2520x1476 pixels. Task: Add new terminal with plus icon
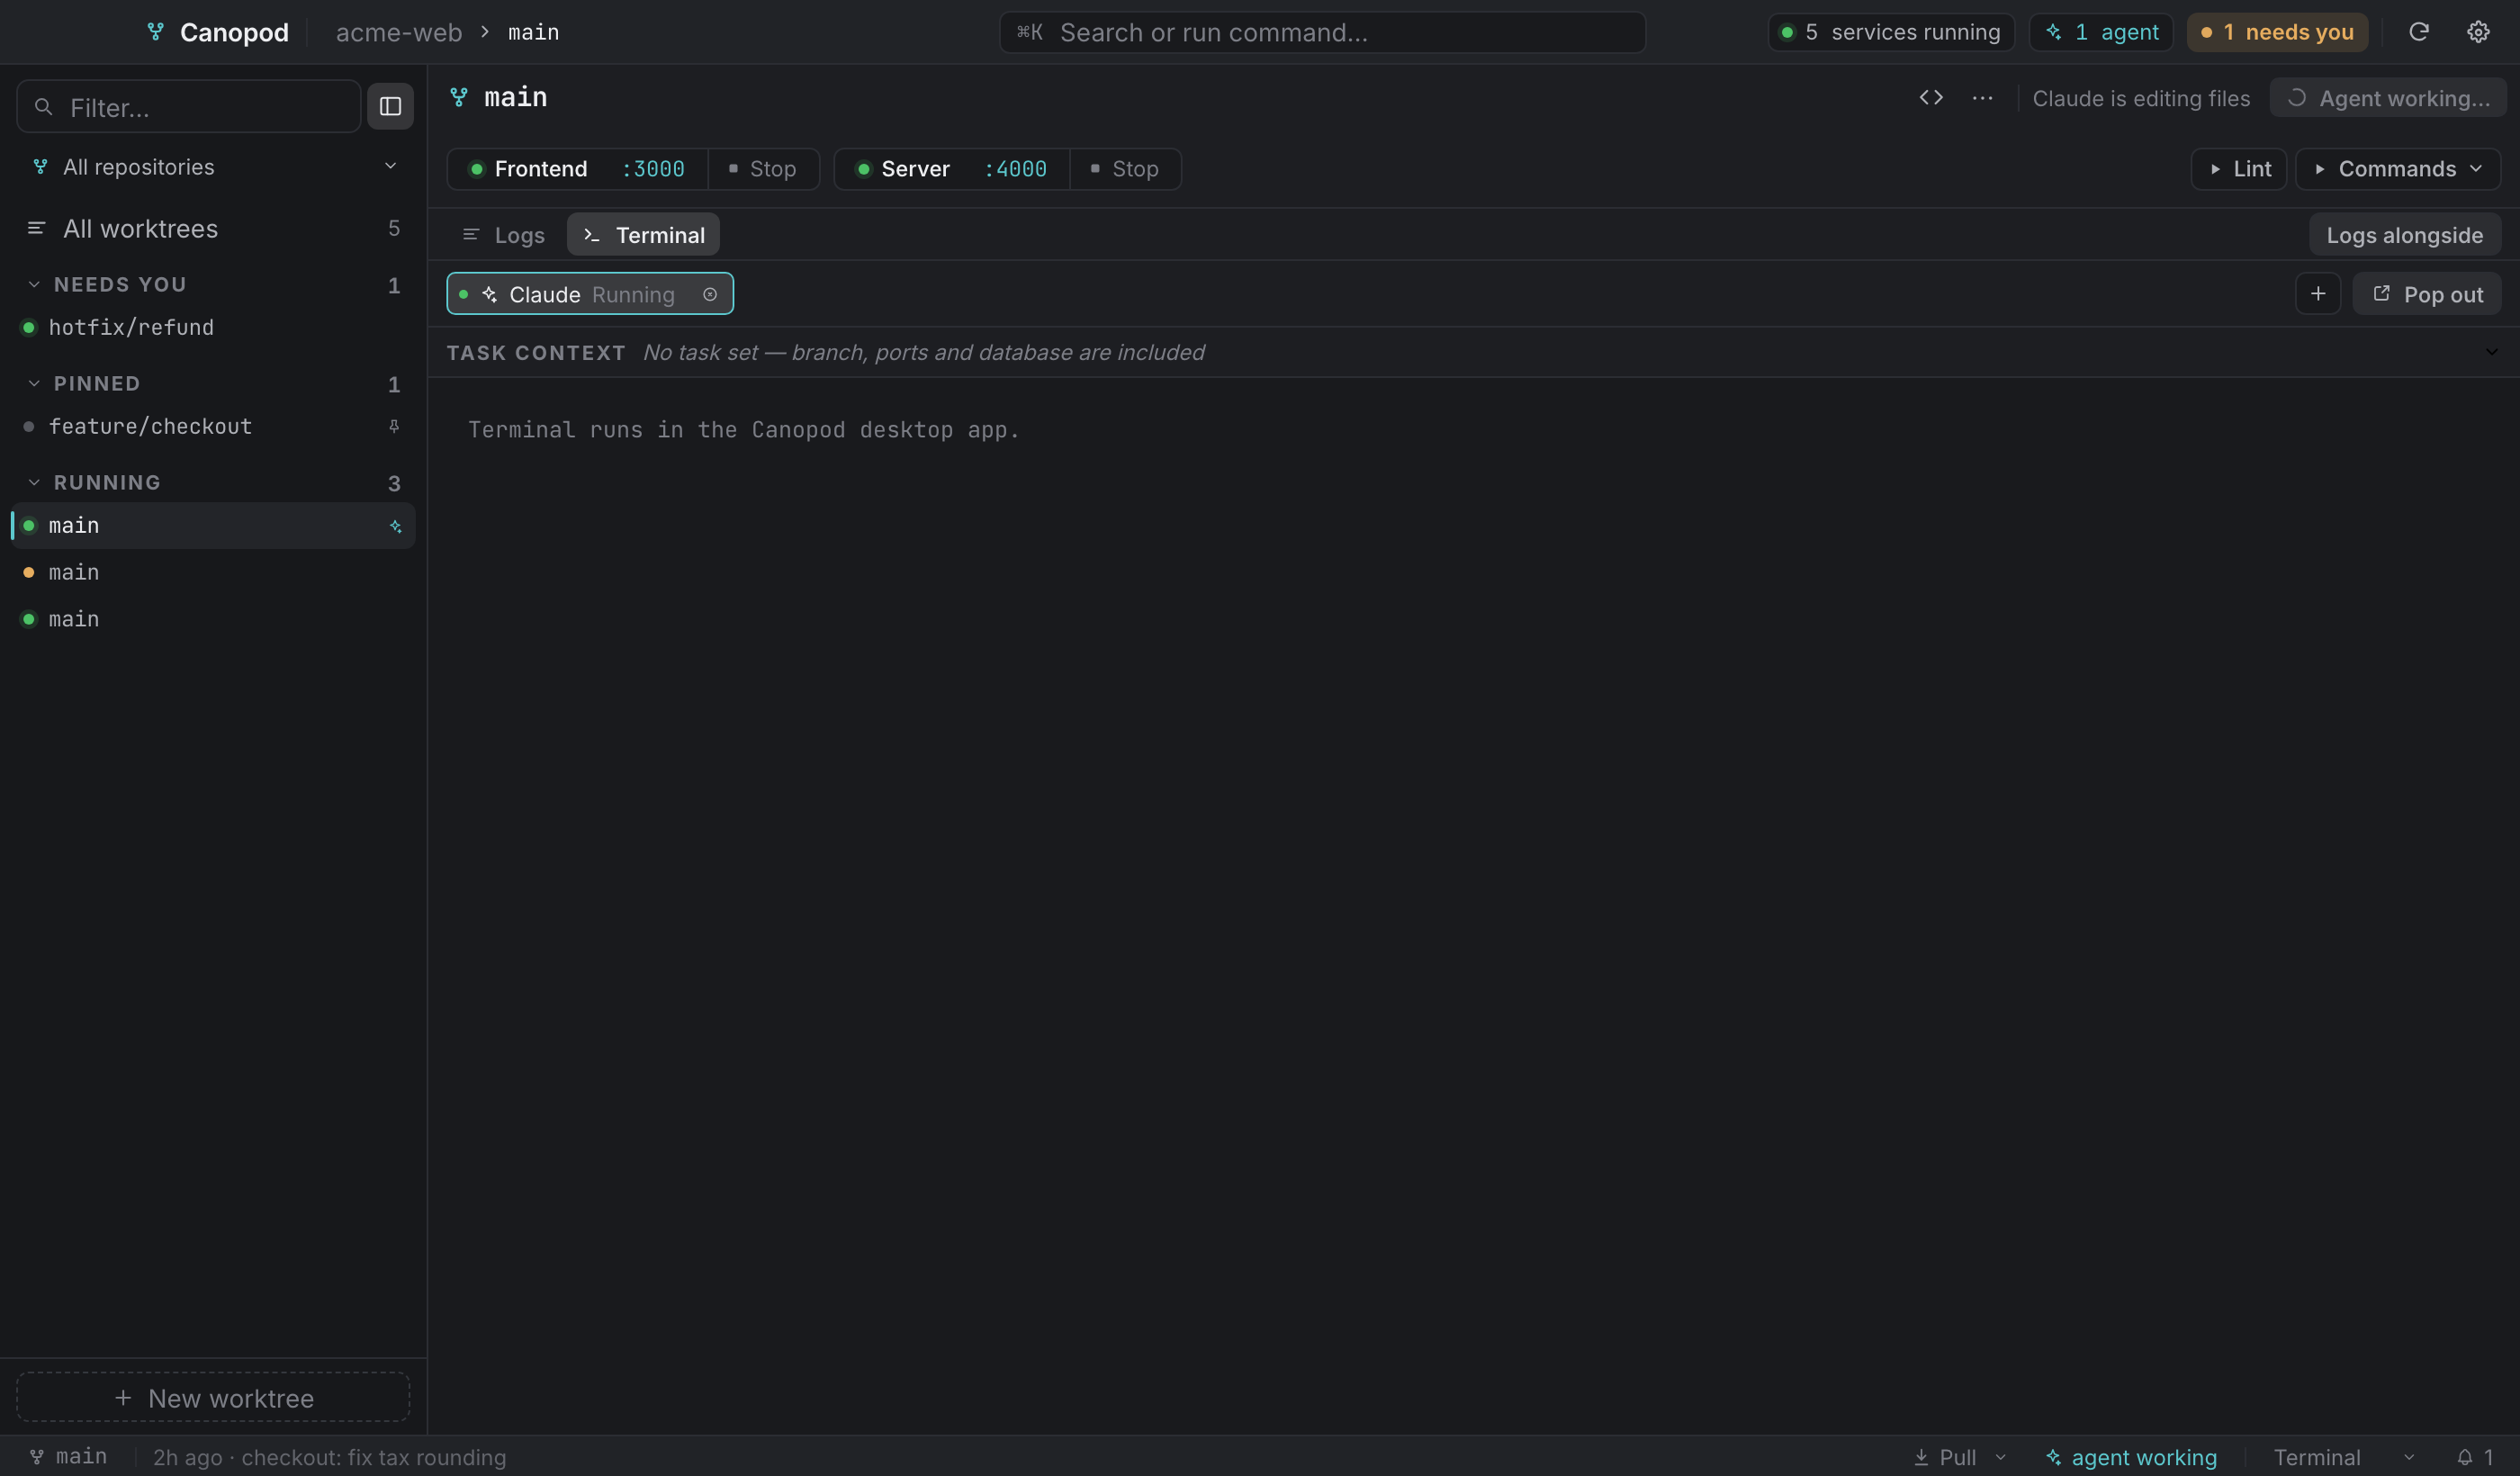coord(2317,294)
